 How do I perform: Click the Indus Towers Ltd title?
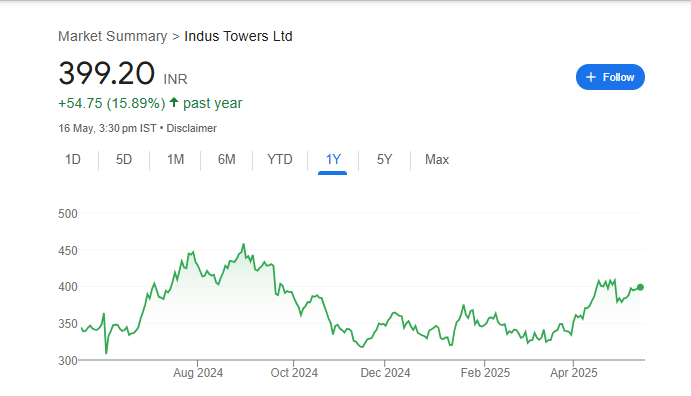[x=238, y=36]
